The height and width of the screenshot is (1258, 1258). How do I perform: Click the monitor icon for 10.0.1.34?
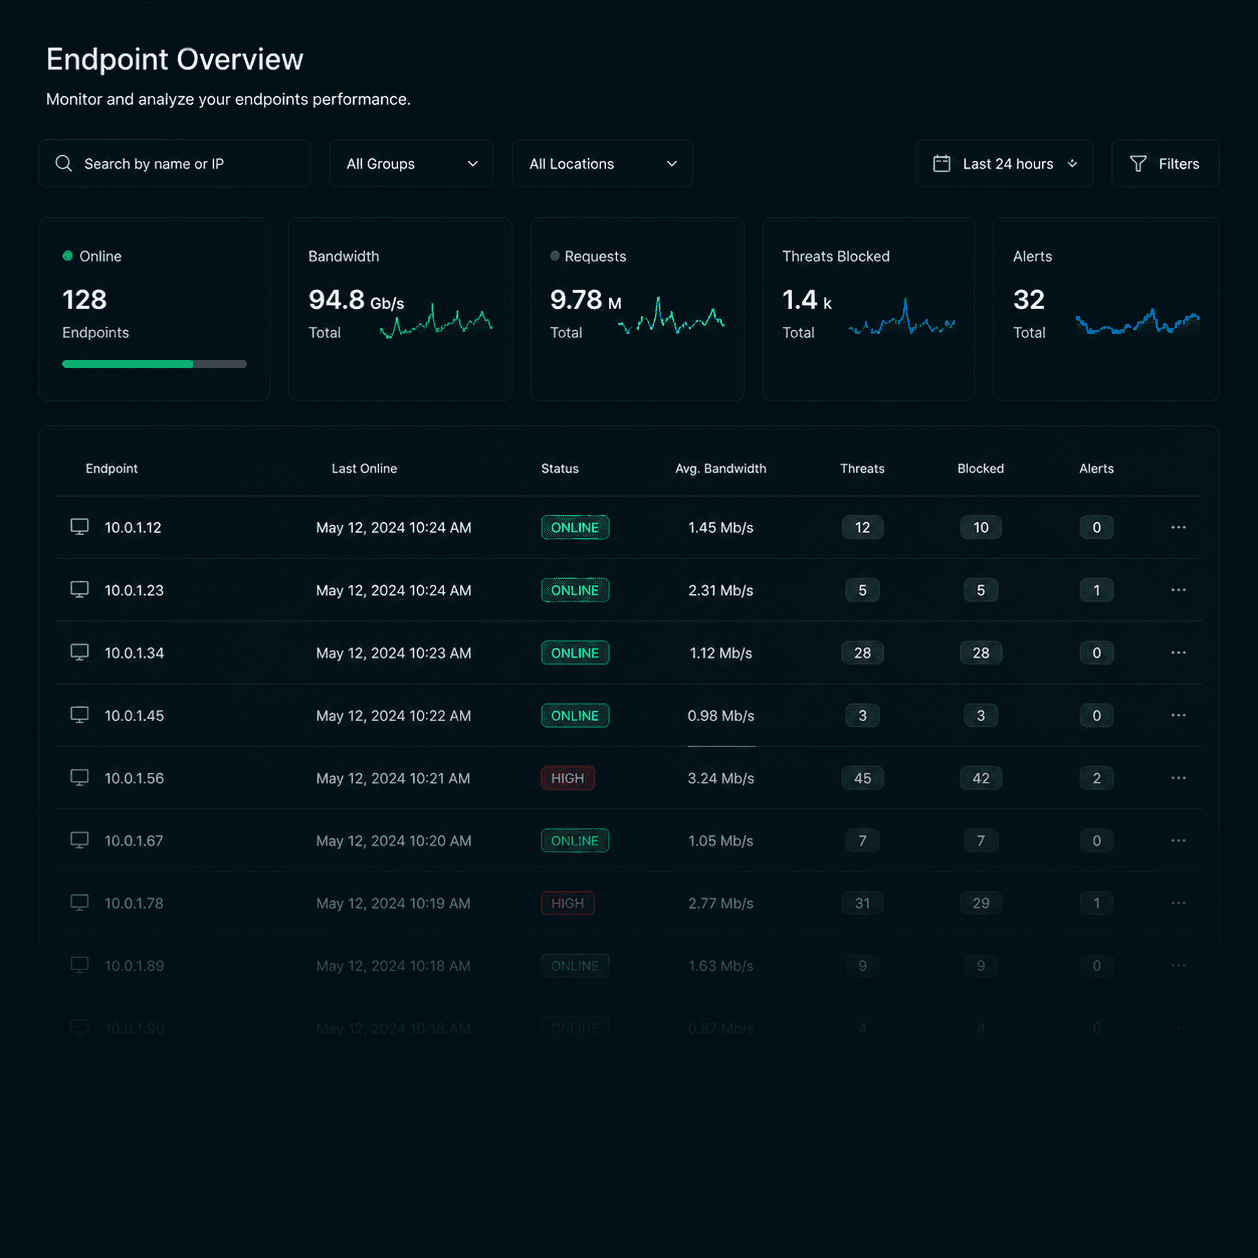(80, 653)
